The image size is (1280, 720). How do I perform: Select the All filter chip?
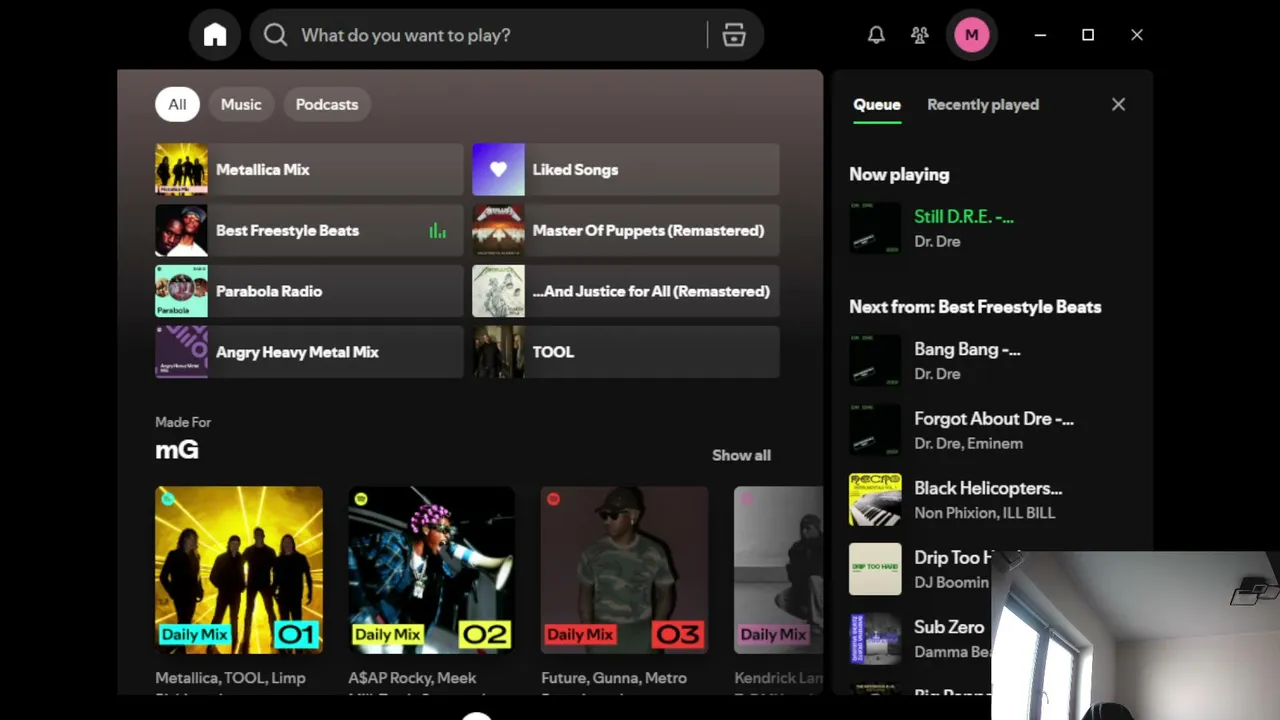(x=177, y=104)
